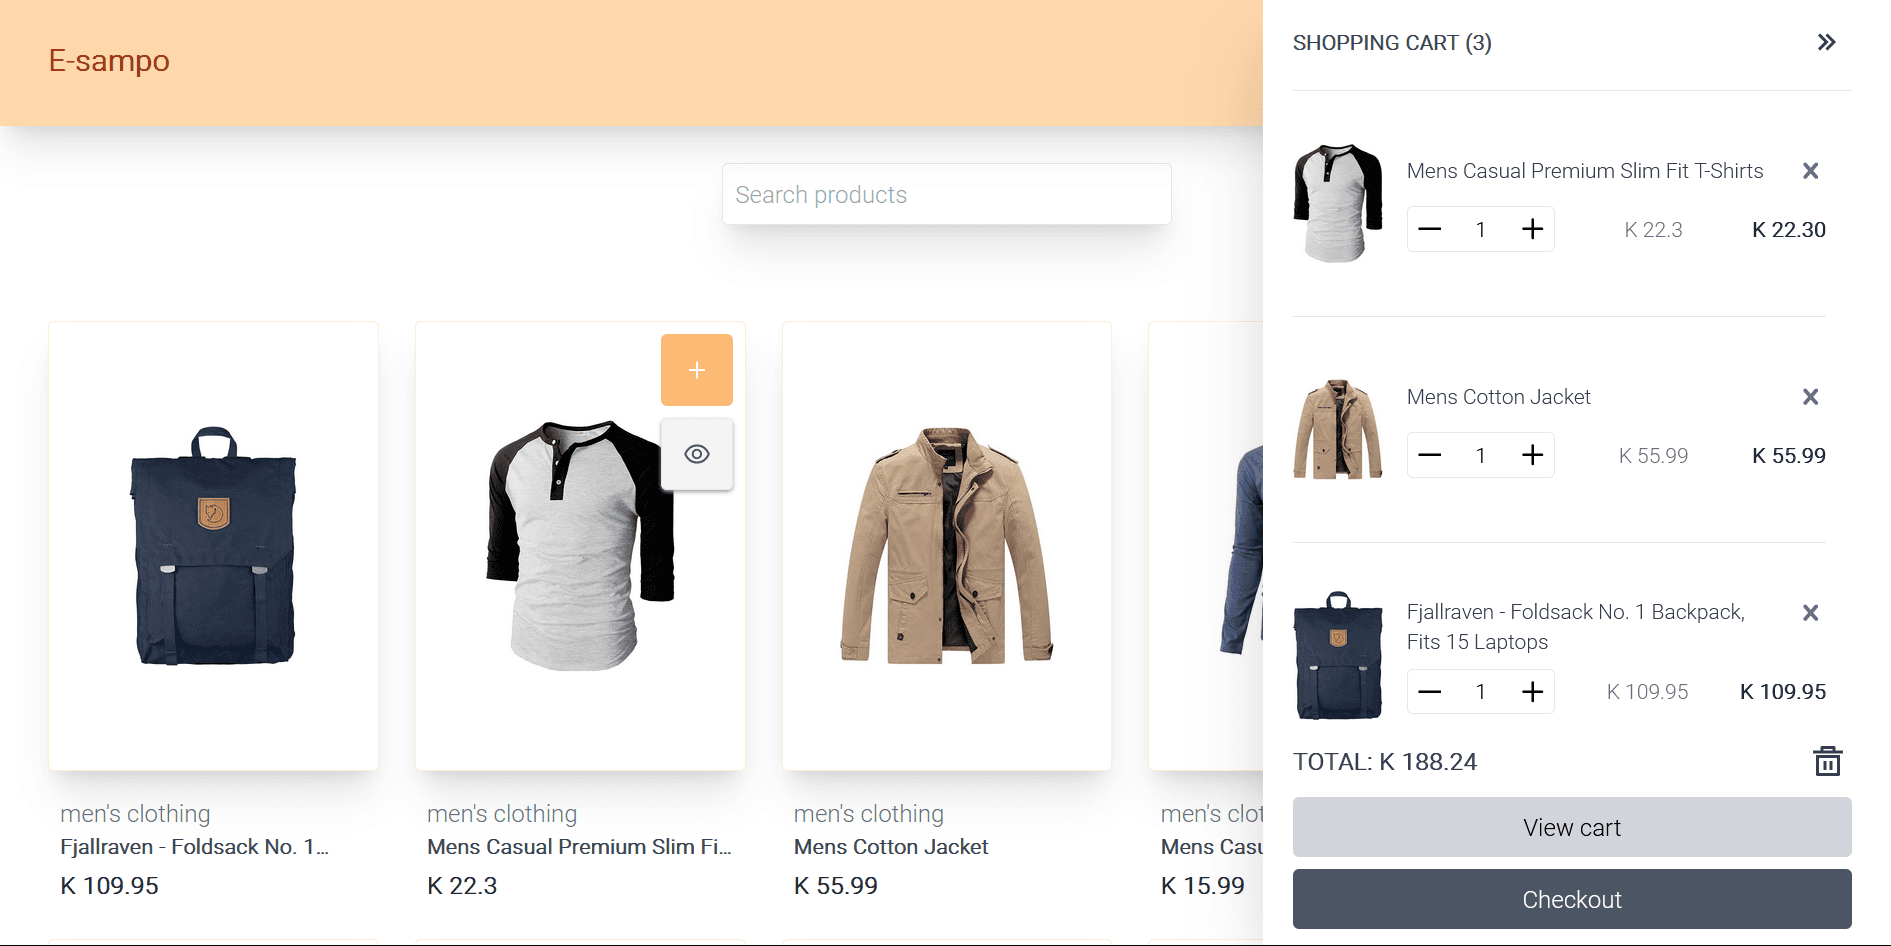This screenshot has height=946, width=1891.
Task: Empty the cart with the trash icon
Action: pyautogui.click(x=1828, y=761)
